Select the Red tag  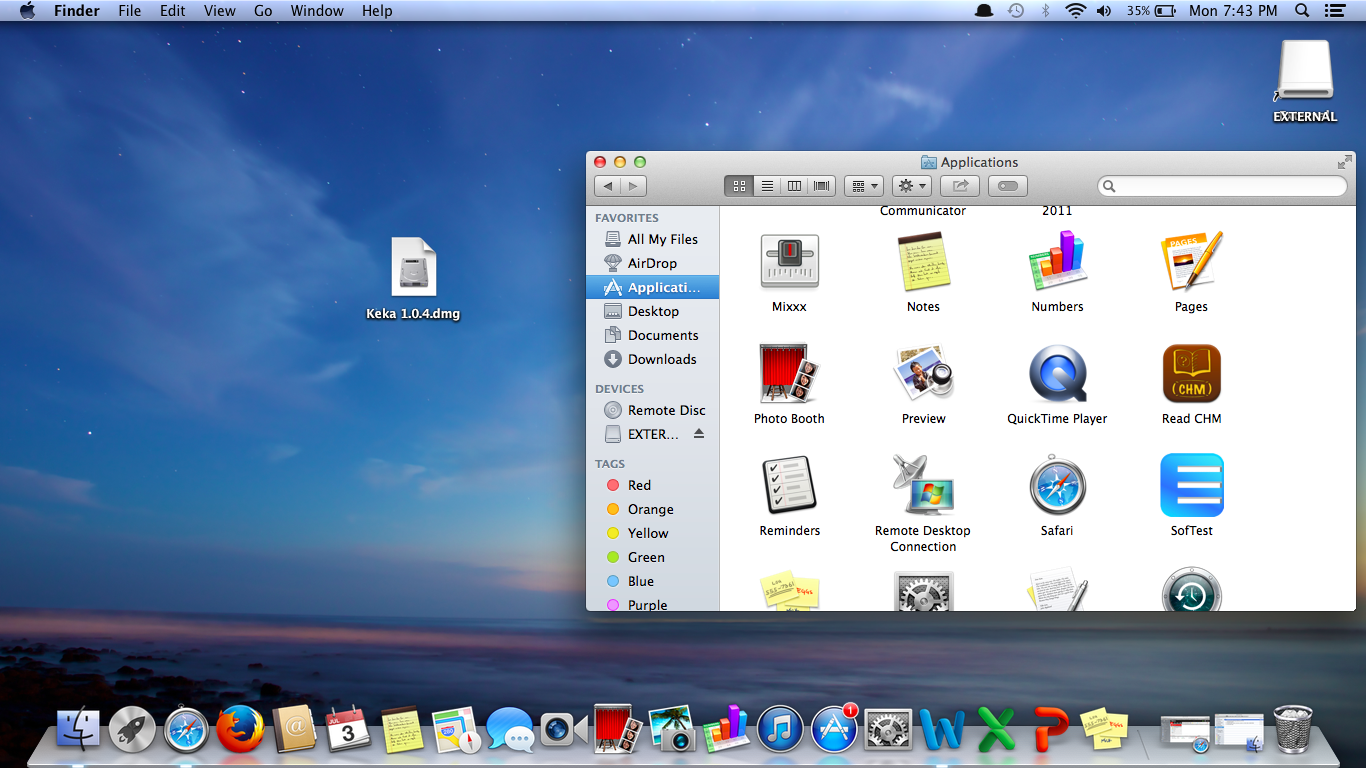652,485
